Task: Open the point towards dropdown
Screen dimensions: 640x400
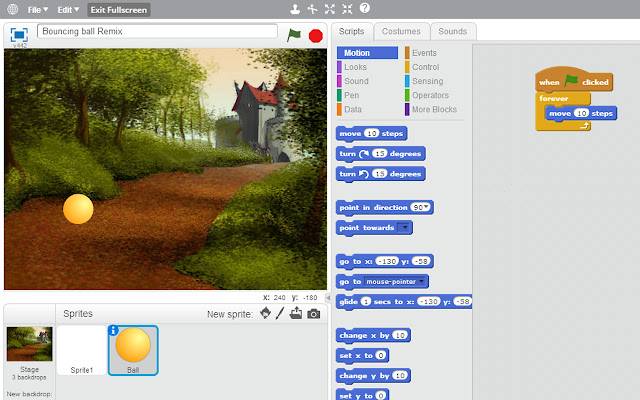Action: 404,227
